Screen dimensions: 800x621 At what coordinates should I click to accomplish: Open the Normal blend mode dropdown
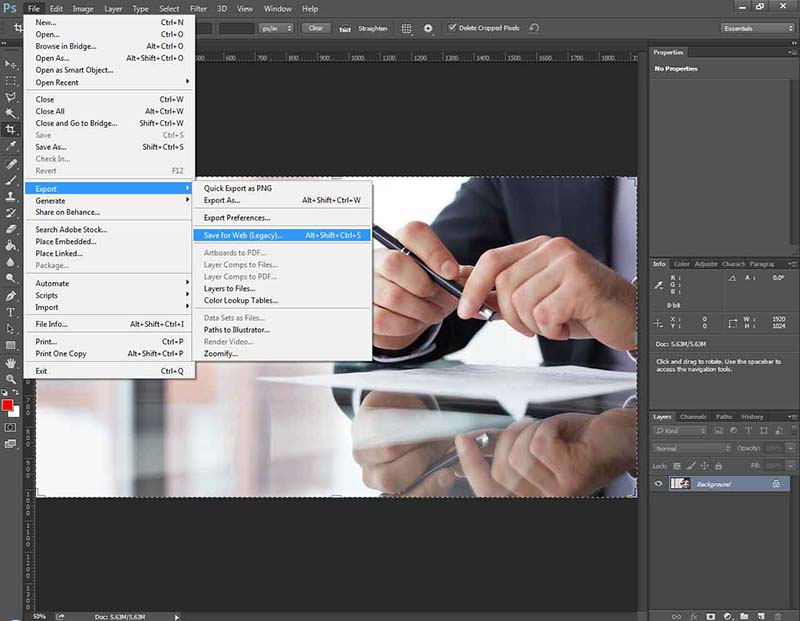pos(691,448)
